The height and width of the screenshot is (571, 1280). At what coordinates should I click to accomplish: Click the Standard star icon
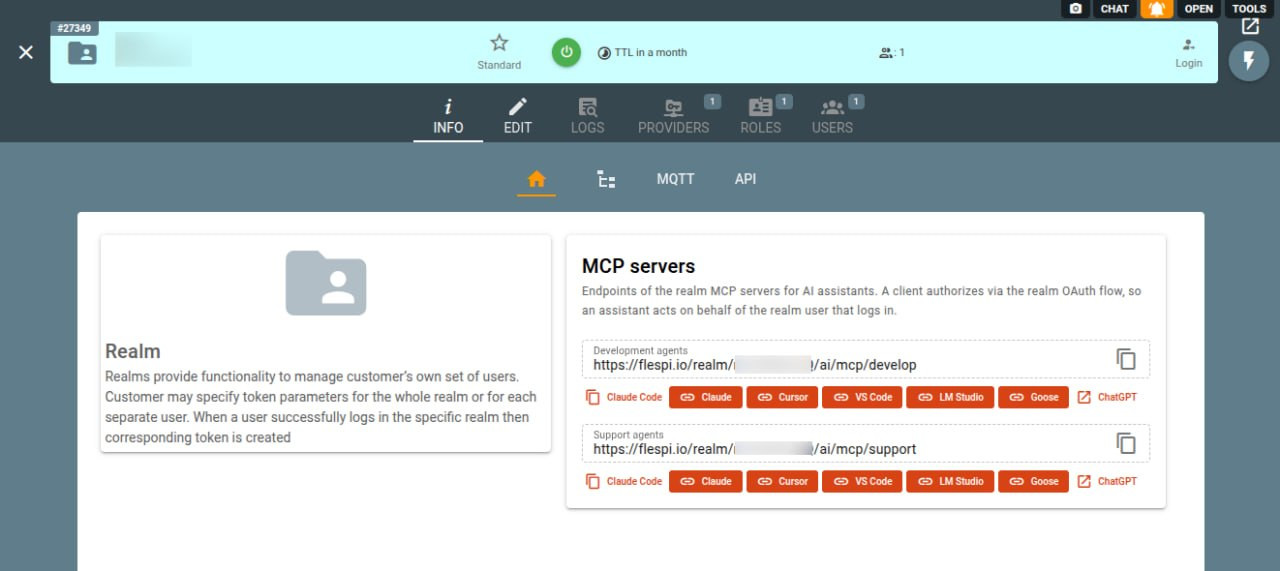(x=499, y=43)
